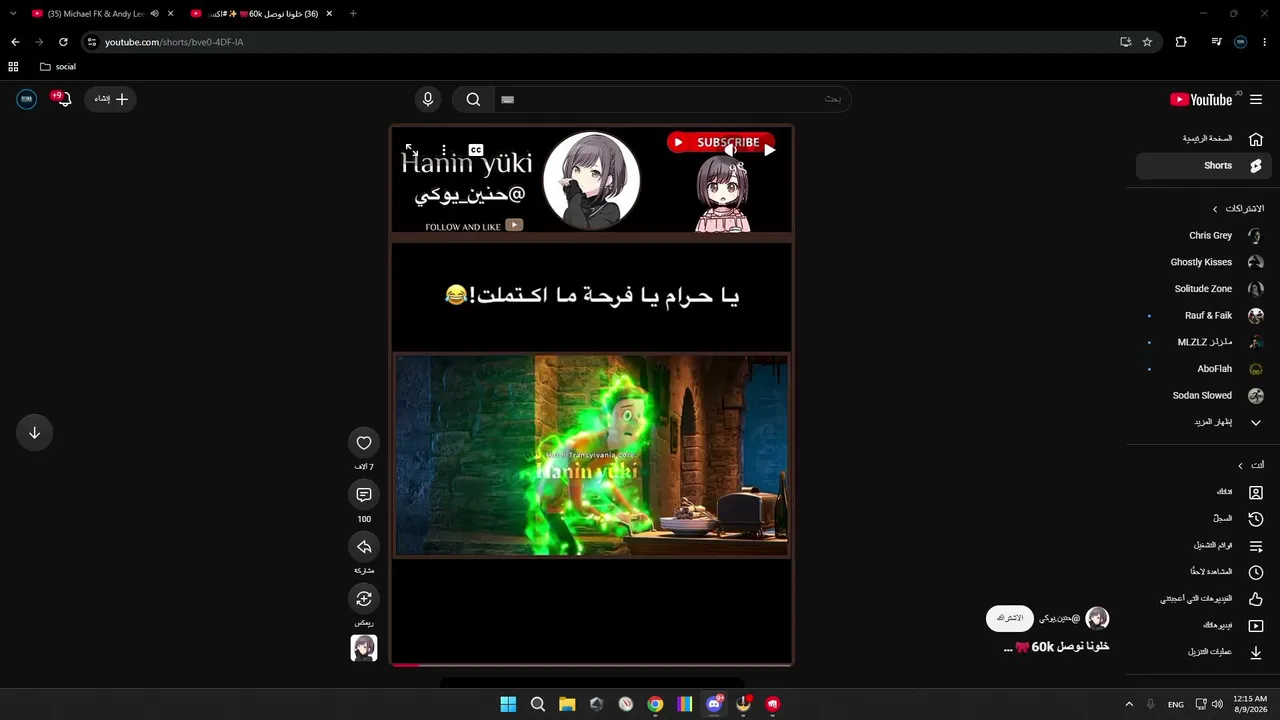Open the tab search dropdown
Viewport: 1280px width, 720px height.
(13, 14)
